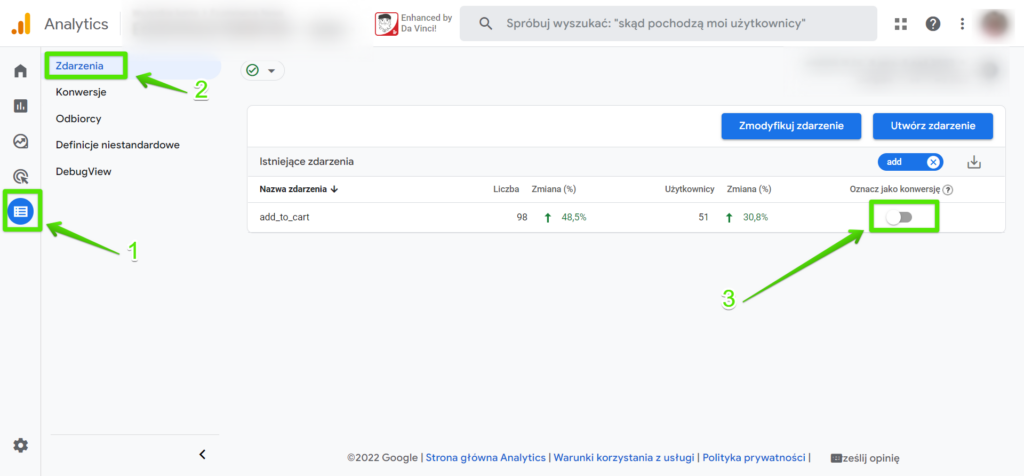Click the search field at top

tap(668, 24)
